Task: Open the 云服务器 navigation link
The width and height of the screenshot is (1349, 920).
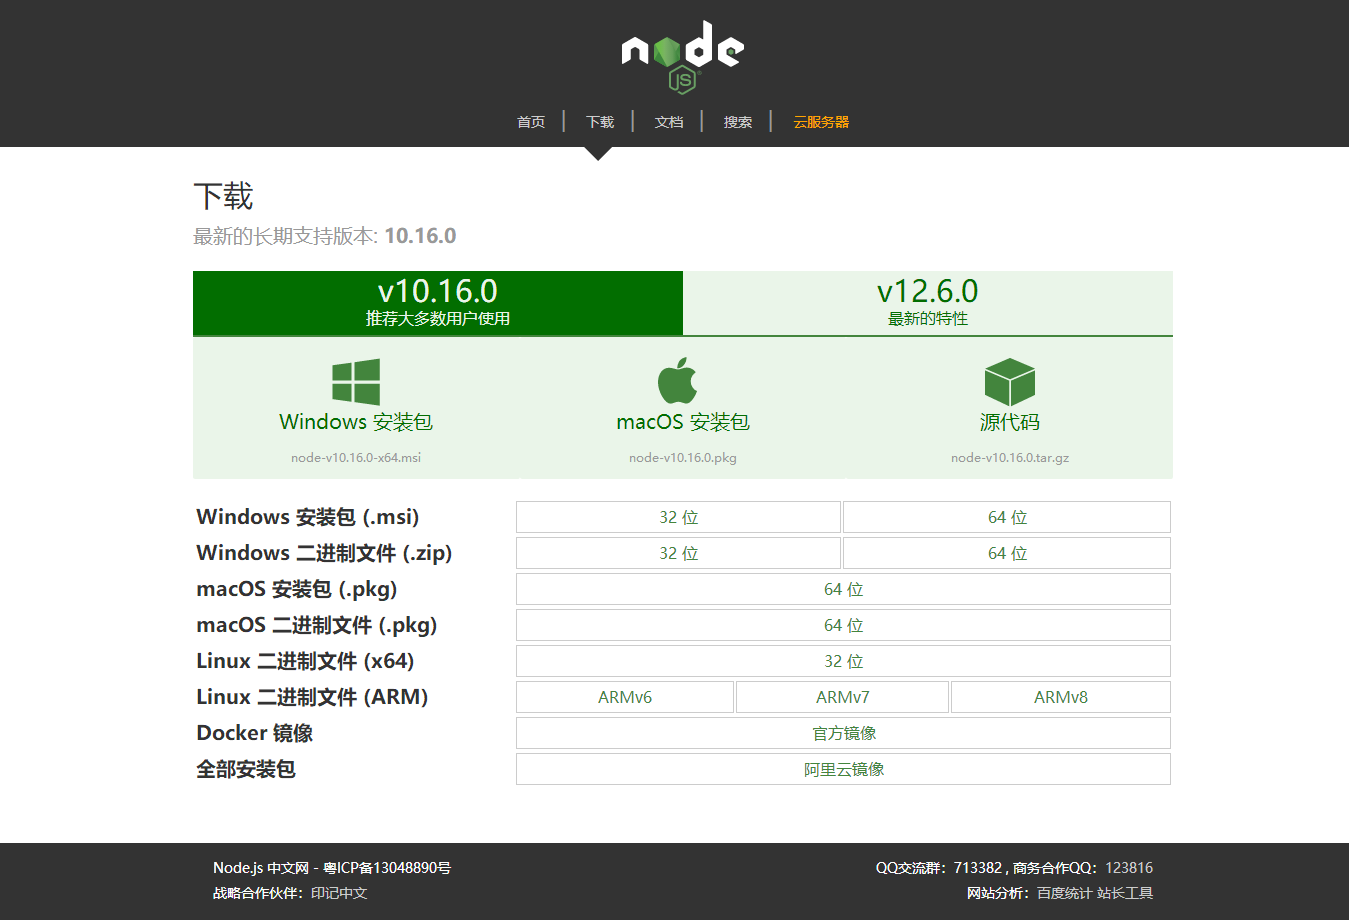Action: point(821,122)
